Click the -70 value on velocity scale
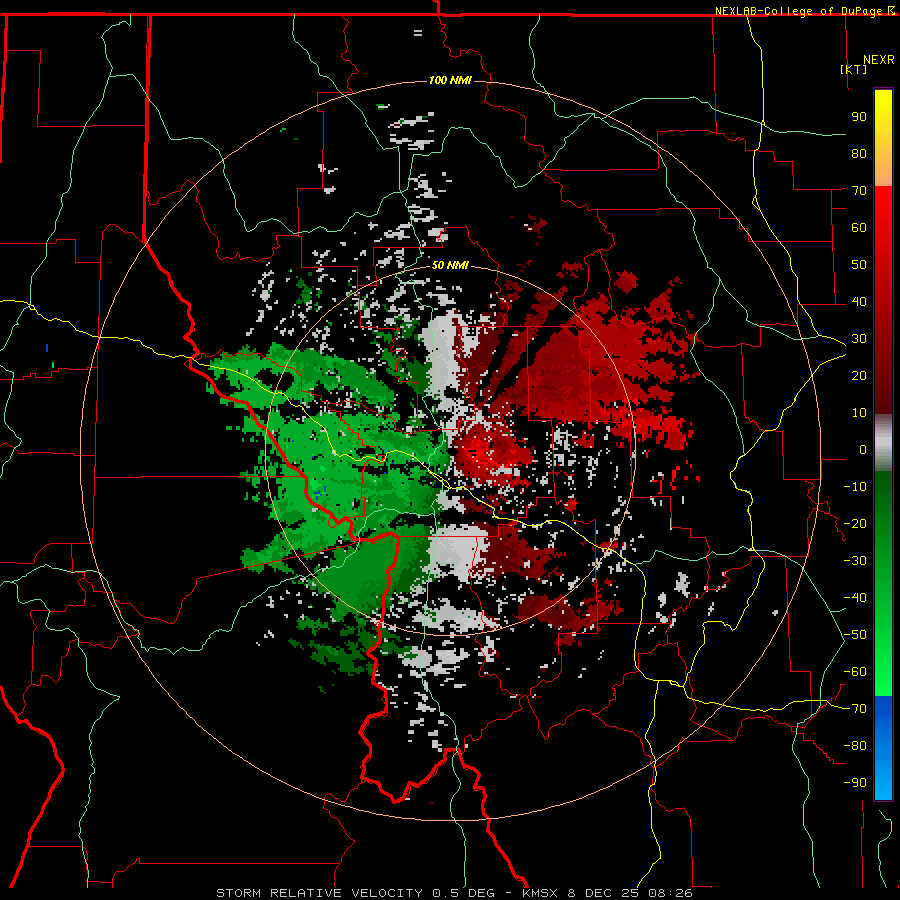Screen dimensions: 900x900 coord(855,709)
